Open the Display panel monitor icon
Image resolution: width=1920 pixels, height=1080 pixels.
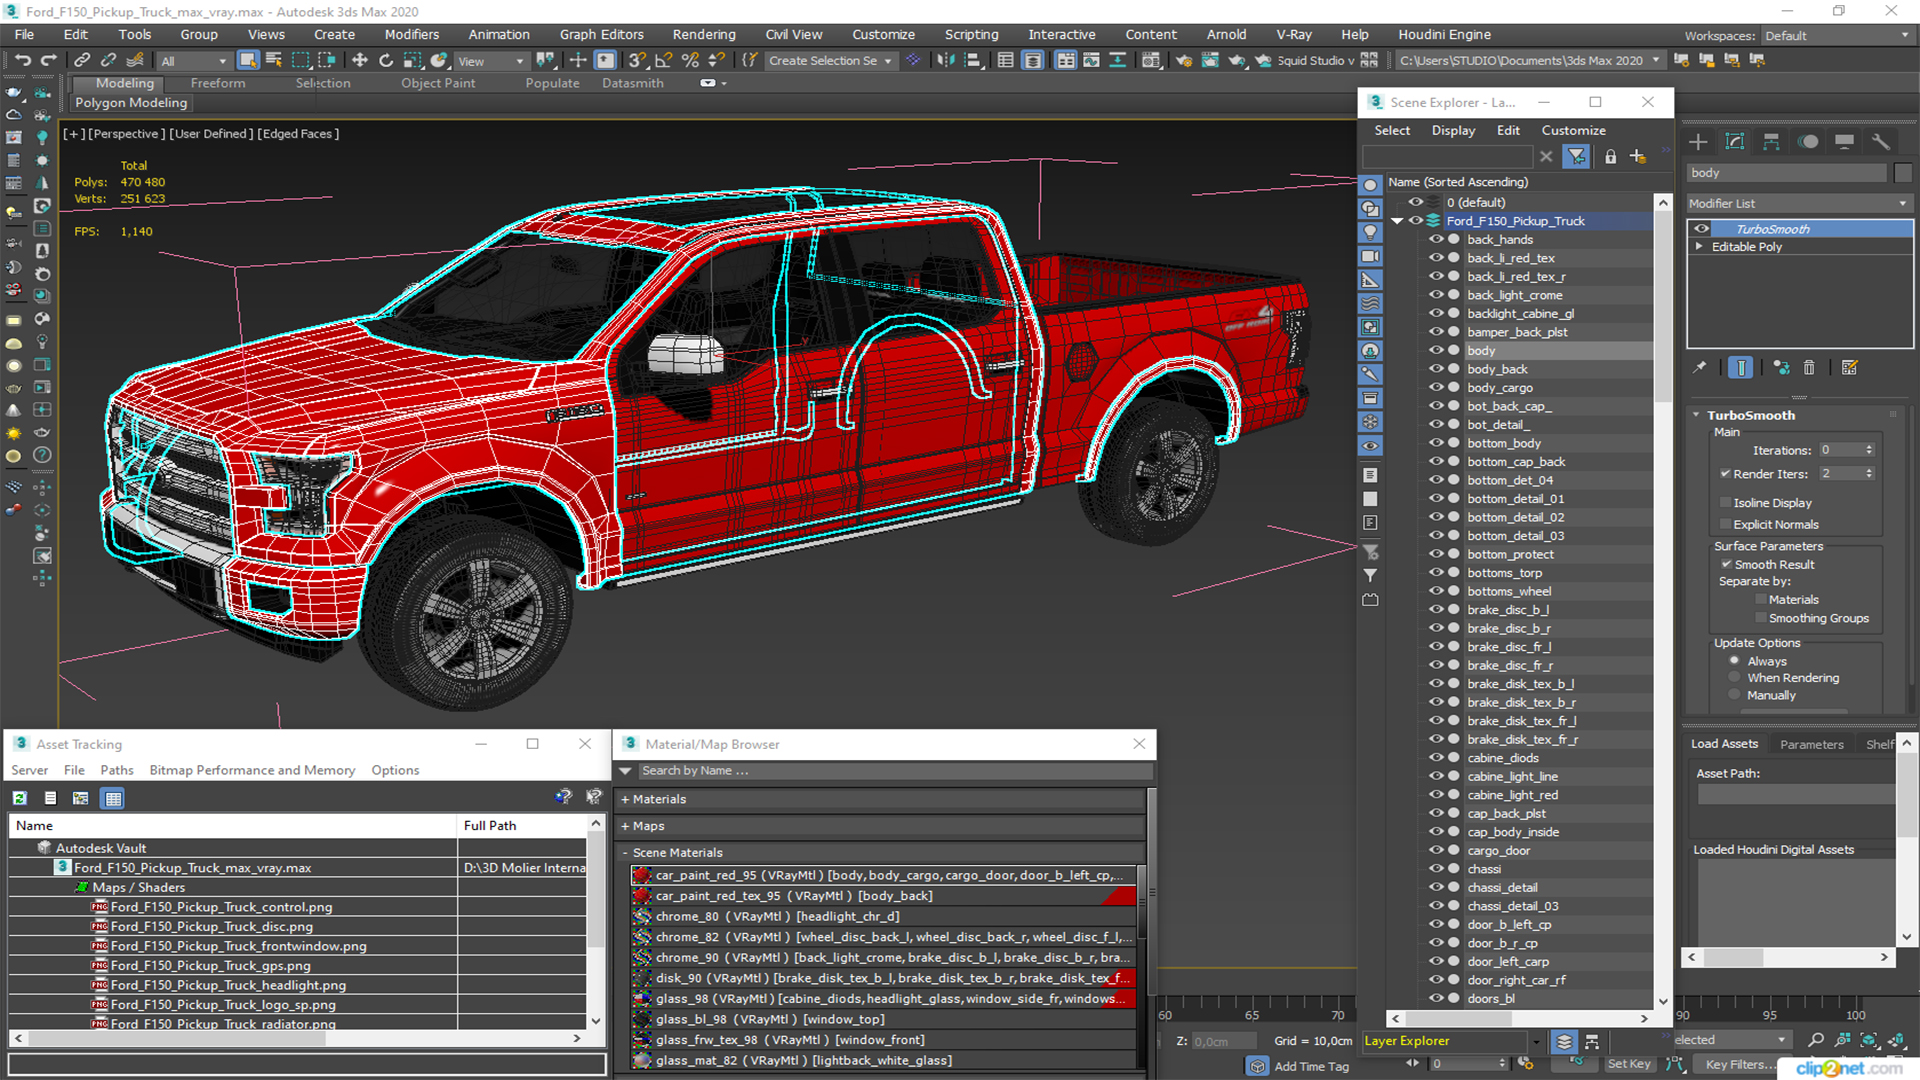[x=1845, y=142]
